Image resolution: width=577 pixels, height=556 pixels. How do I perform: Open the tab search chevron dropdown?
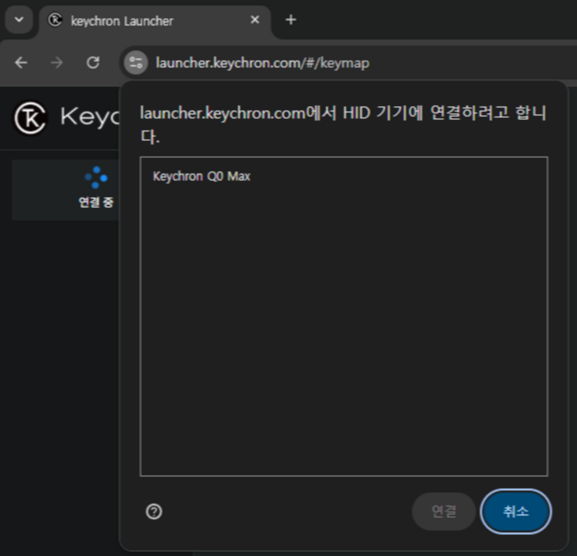pyautogui.click(x=19, y=20)
